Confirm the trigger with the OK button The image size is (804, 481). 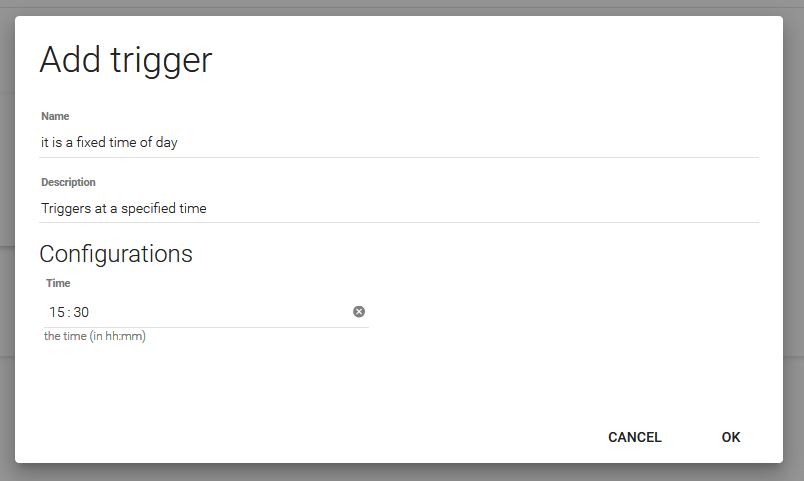pyautogui.click(x=731, y=437)
